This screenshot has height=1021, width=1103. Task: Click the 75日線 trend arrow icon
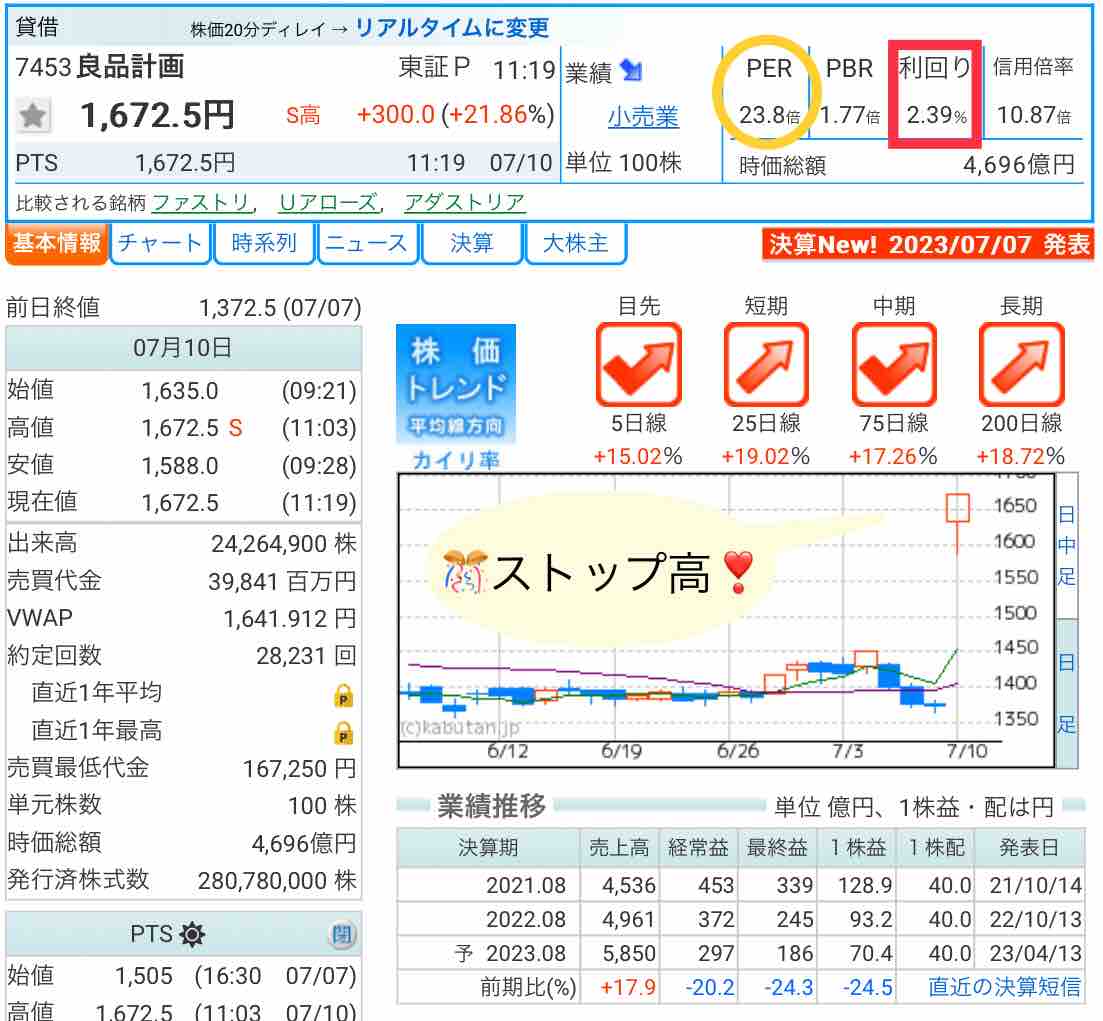point(894,364)
